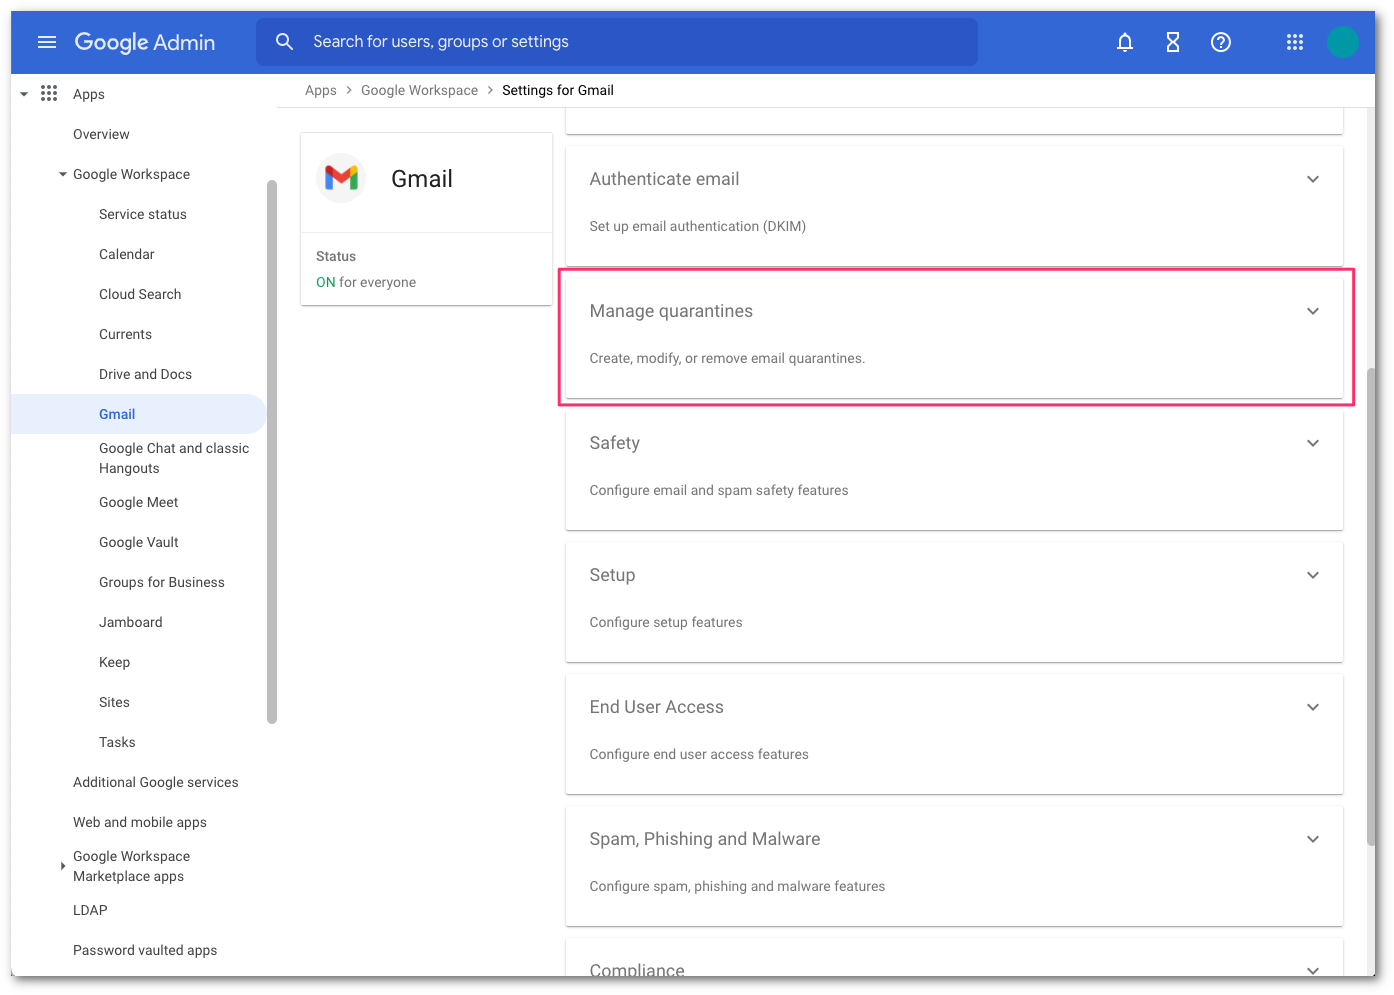Click the account avatar circle

point(1343,42)
